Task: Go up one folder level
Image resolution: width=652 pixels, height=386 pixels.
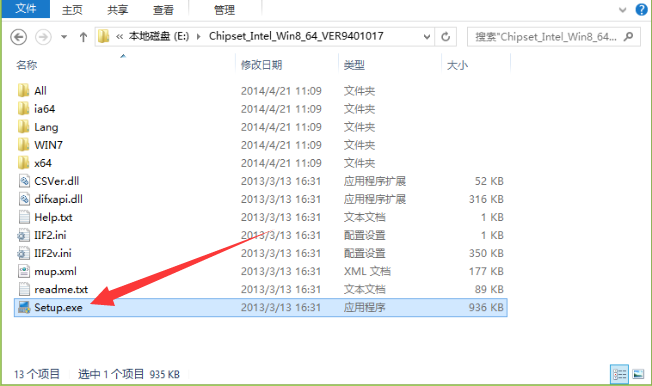Action: coord(83,37)
